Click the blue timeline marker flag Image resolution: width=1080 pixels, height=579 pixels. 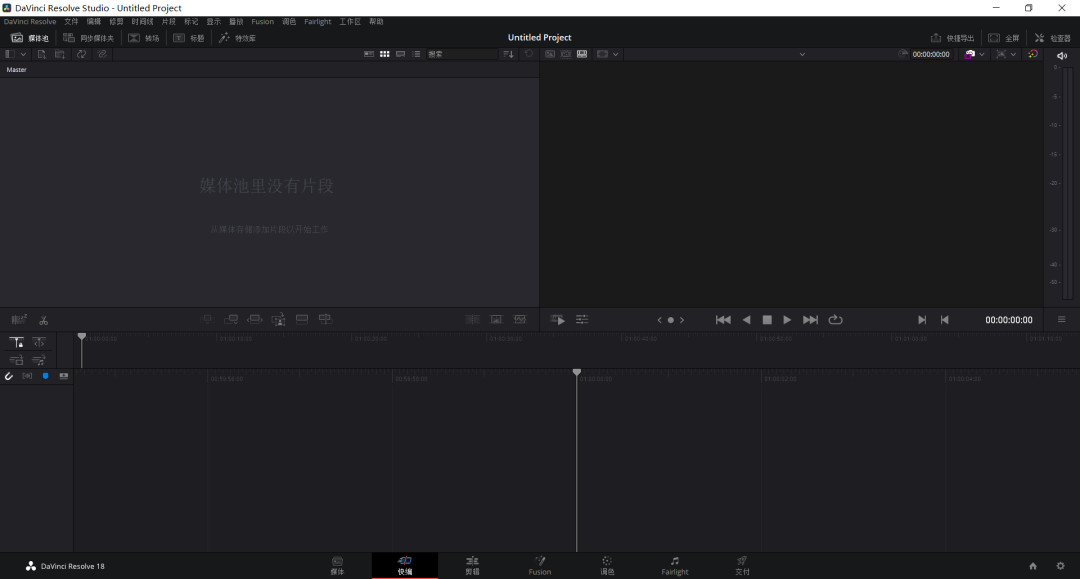(x=45, y=376)
